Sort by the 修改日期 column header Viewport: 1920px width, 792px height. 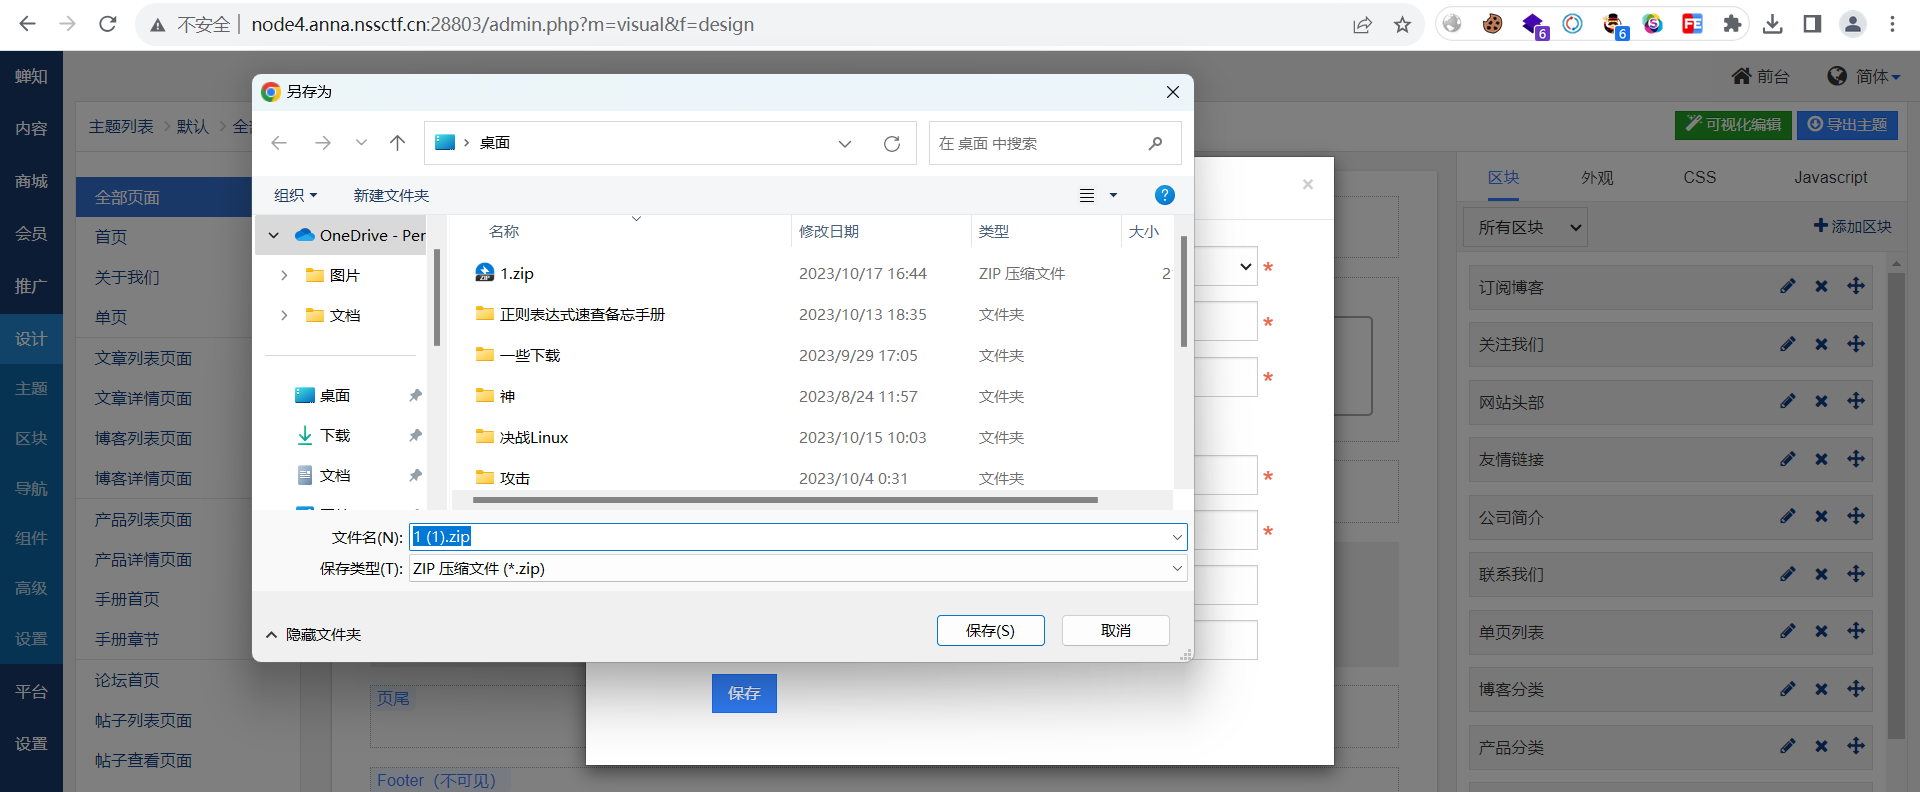828,231
